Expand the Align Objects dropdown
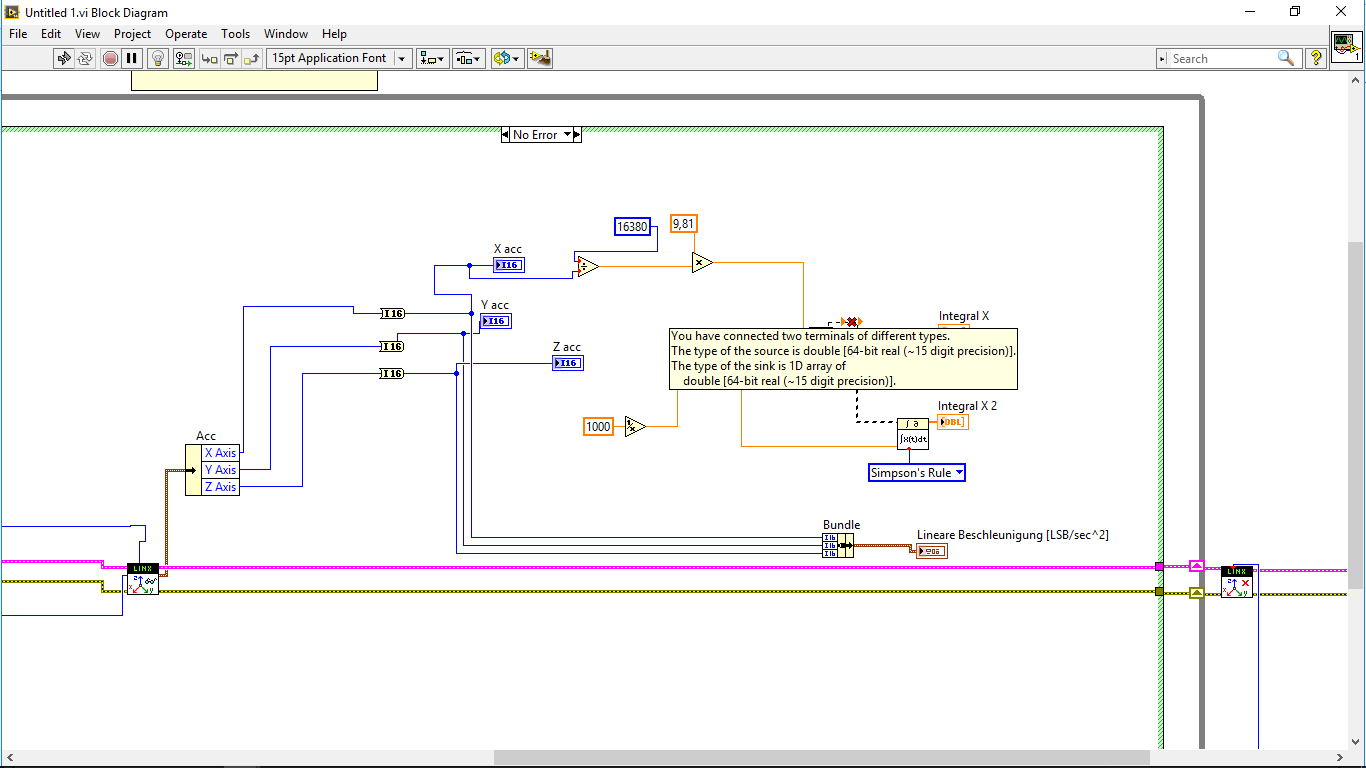 pos(433,58)
